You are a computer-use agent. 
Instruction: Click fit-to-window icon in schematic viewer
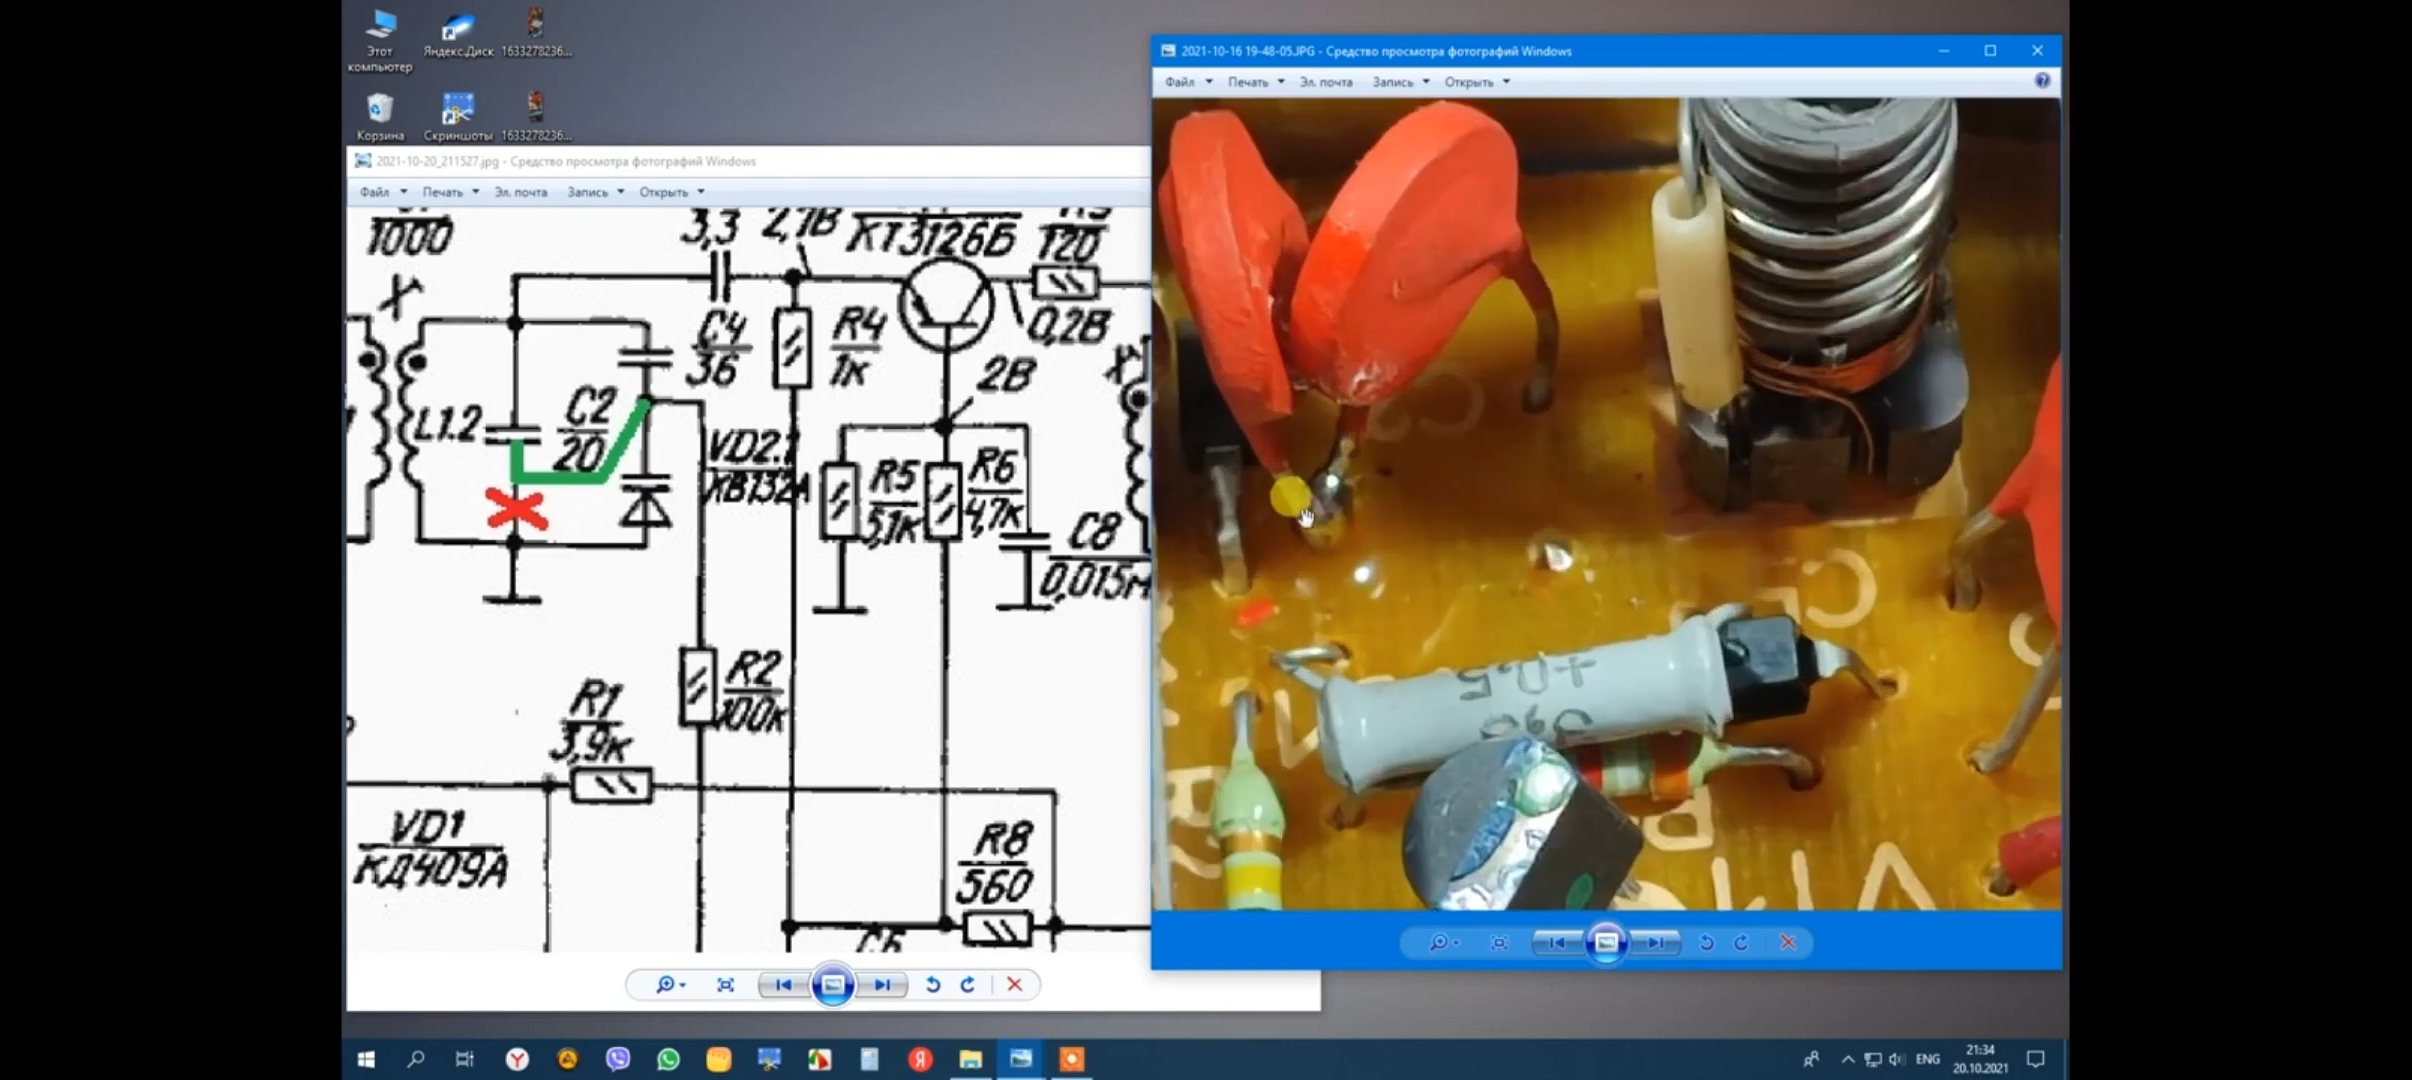coord(725,985)
